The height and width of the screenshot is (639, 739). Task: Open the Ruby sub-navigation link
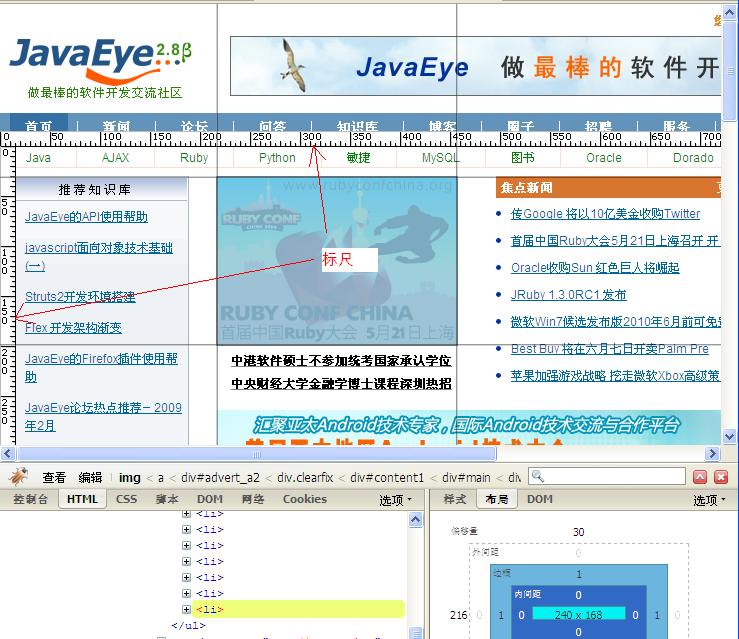click(194, 158)
